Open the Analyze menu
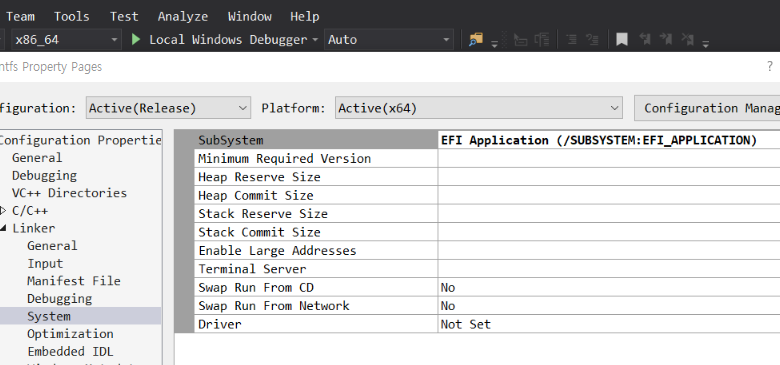This screenshot has height=365, width=780. [x=183, y=16]
